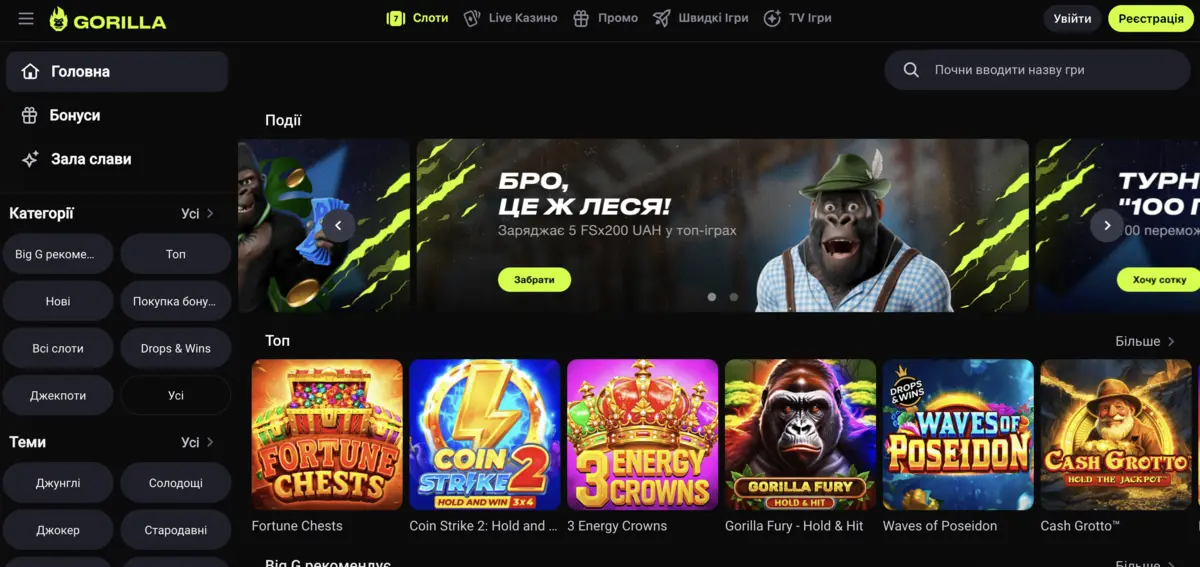Select the Drops & Wins category chip
Viewport: 1200px width, 567px height.
(176, 348)
